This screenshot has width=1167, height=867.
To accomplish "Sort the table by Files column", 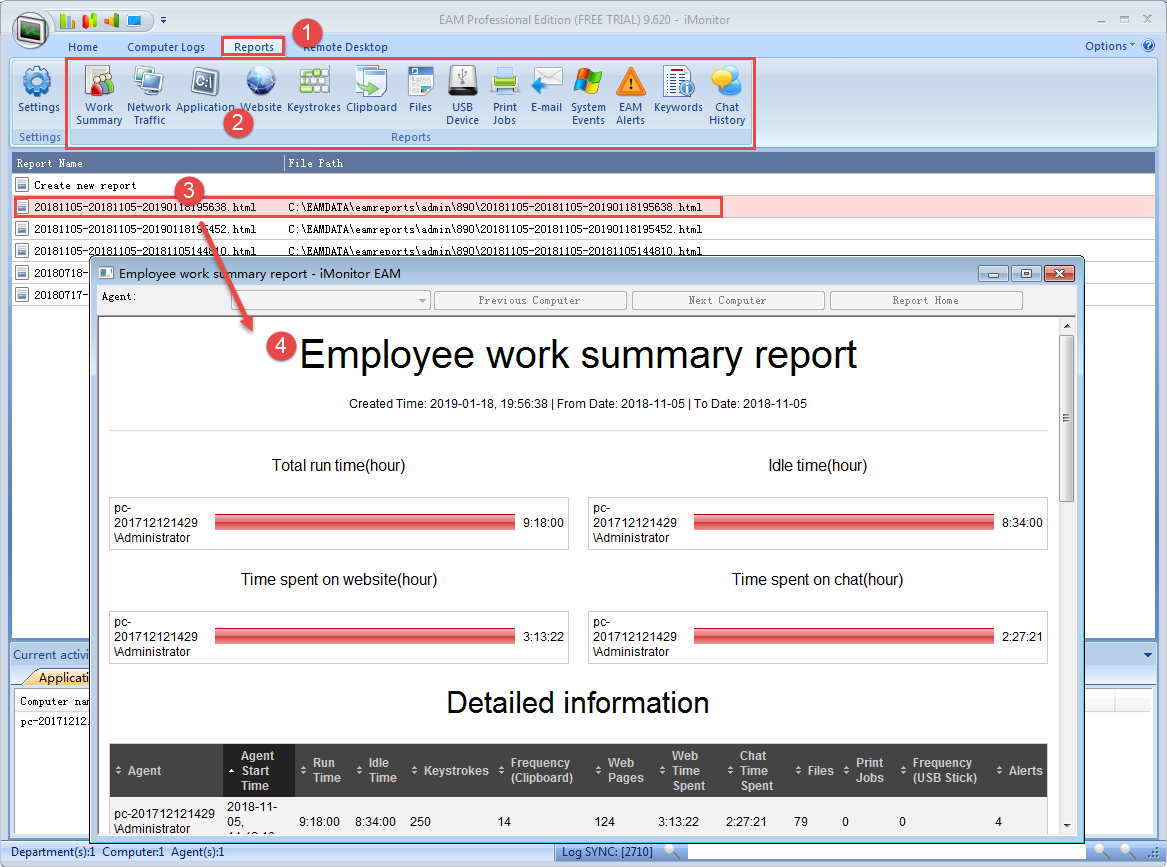I will (x=815, y=770).
